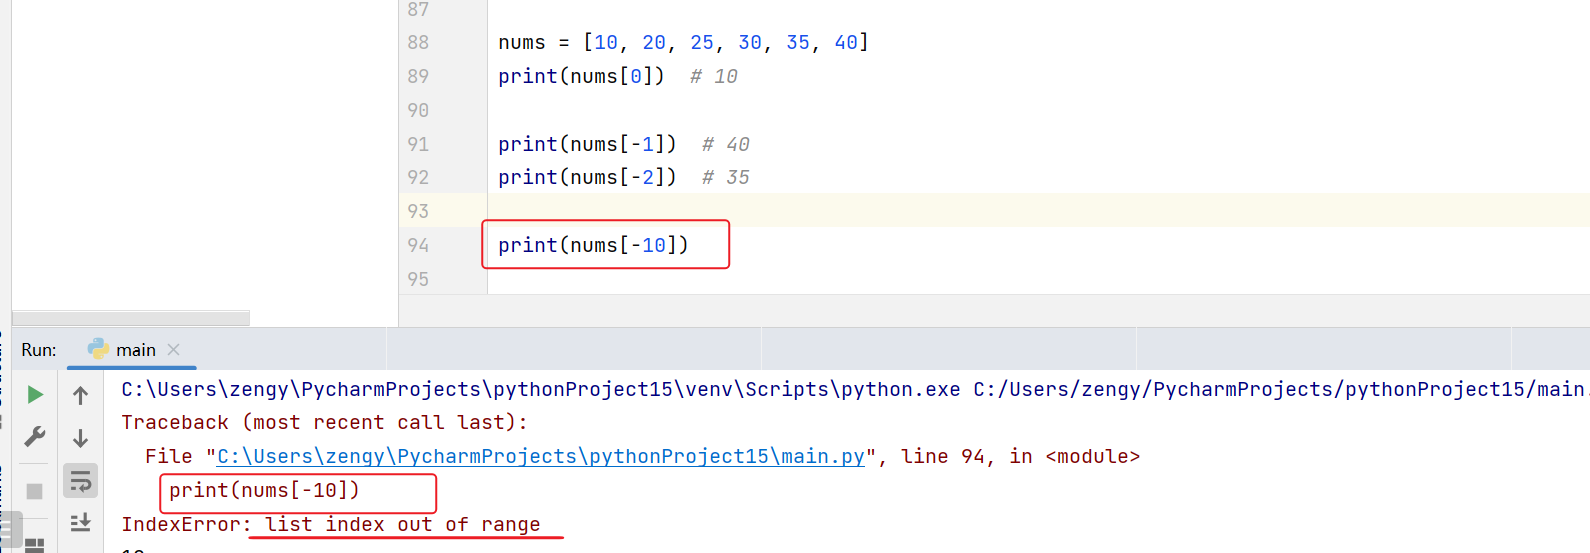The image size is (1590, 553).
Task: Click line number 94 in the gutter
Action: point(418,245)
